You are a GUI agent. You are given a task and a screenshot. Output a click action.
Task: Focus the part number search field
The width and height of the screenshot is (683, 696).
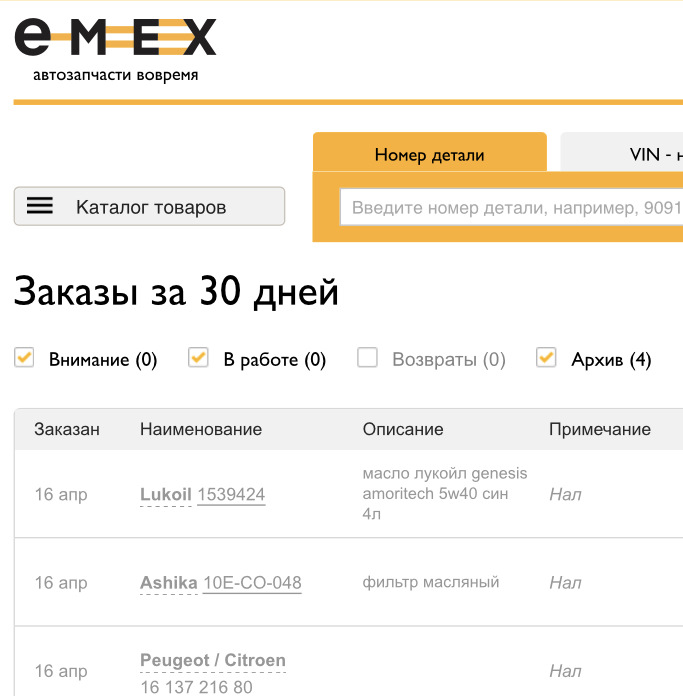pyautogui.click(x=511, y=207)
